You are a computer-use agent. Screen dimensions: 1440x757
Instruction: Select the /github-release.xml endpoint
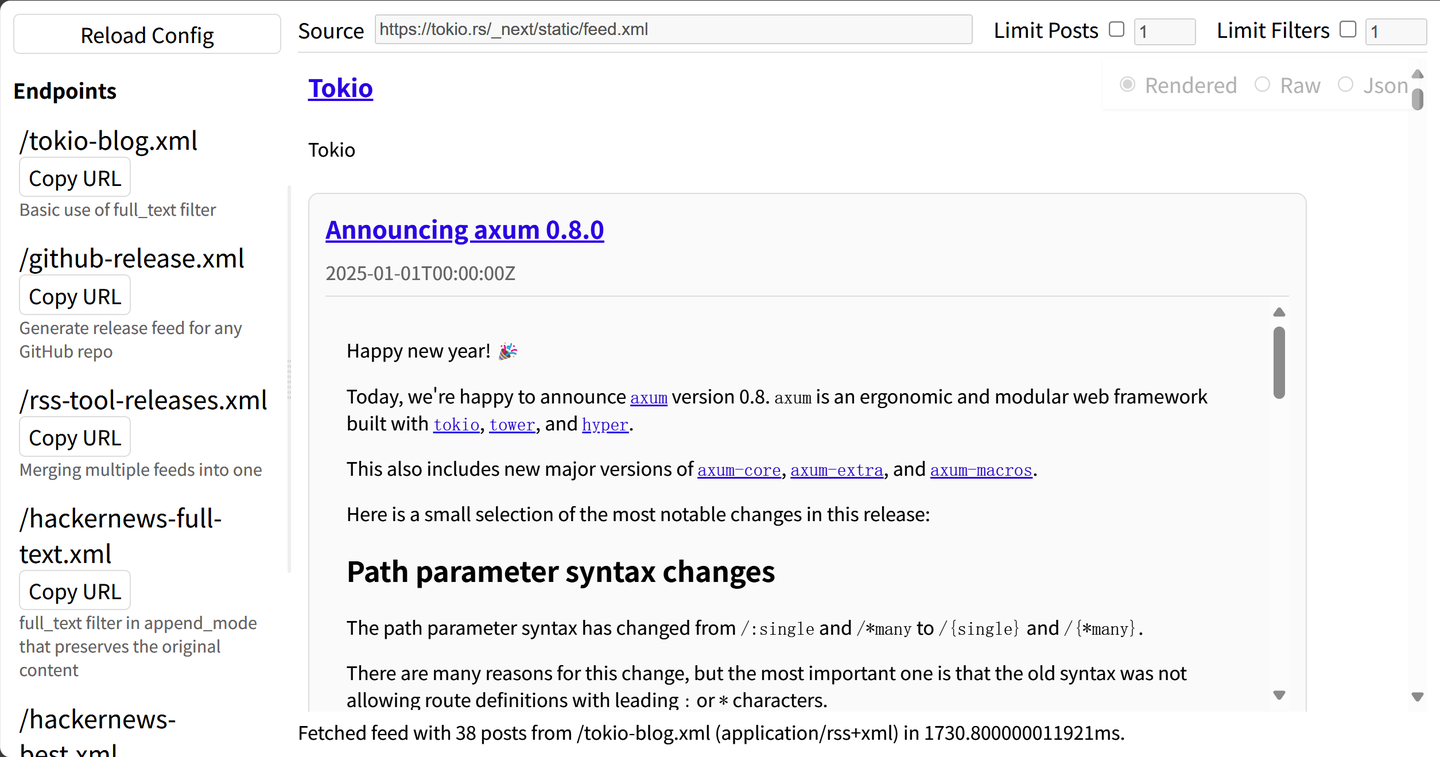coord(132,258)
